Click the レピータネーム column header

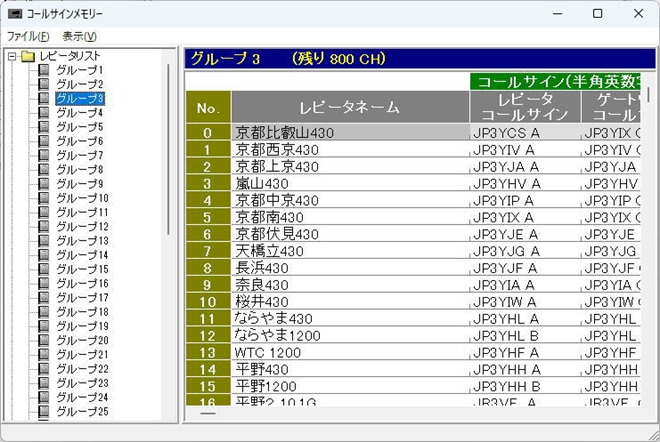349,107
